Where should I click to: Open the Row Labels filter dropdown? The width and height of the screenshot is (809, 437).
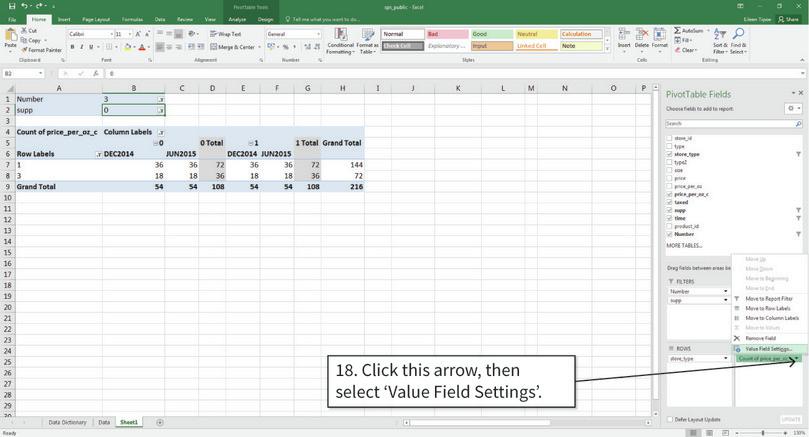coord(98,154)
